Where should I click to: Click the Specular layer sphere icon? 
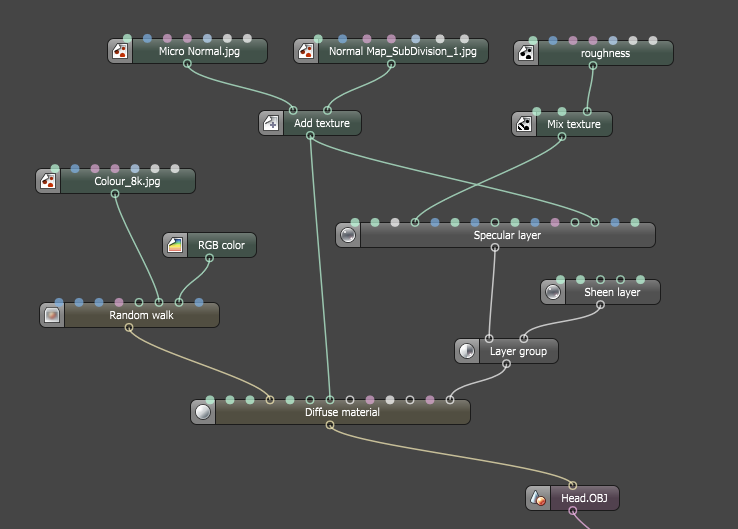tap(348, 235)
